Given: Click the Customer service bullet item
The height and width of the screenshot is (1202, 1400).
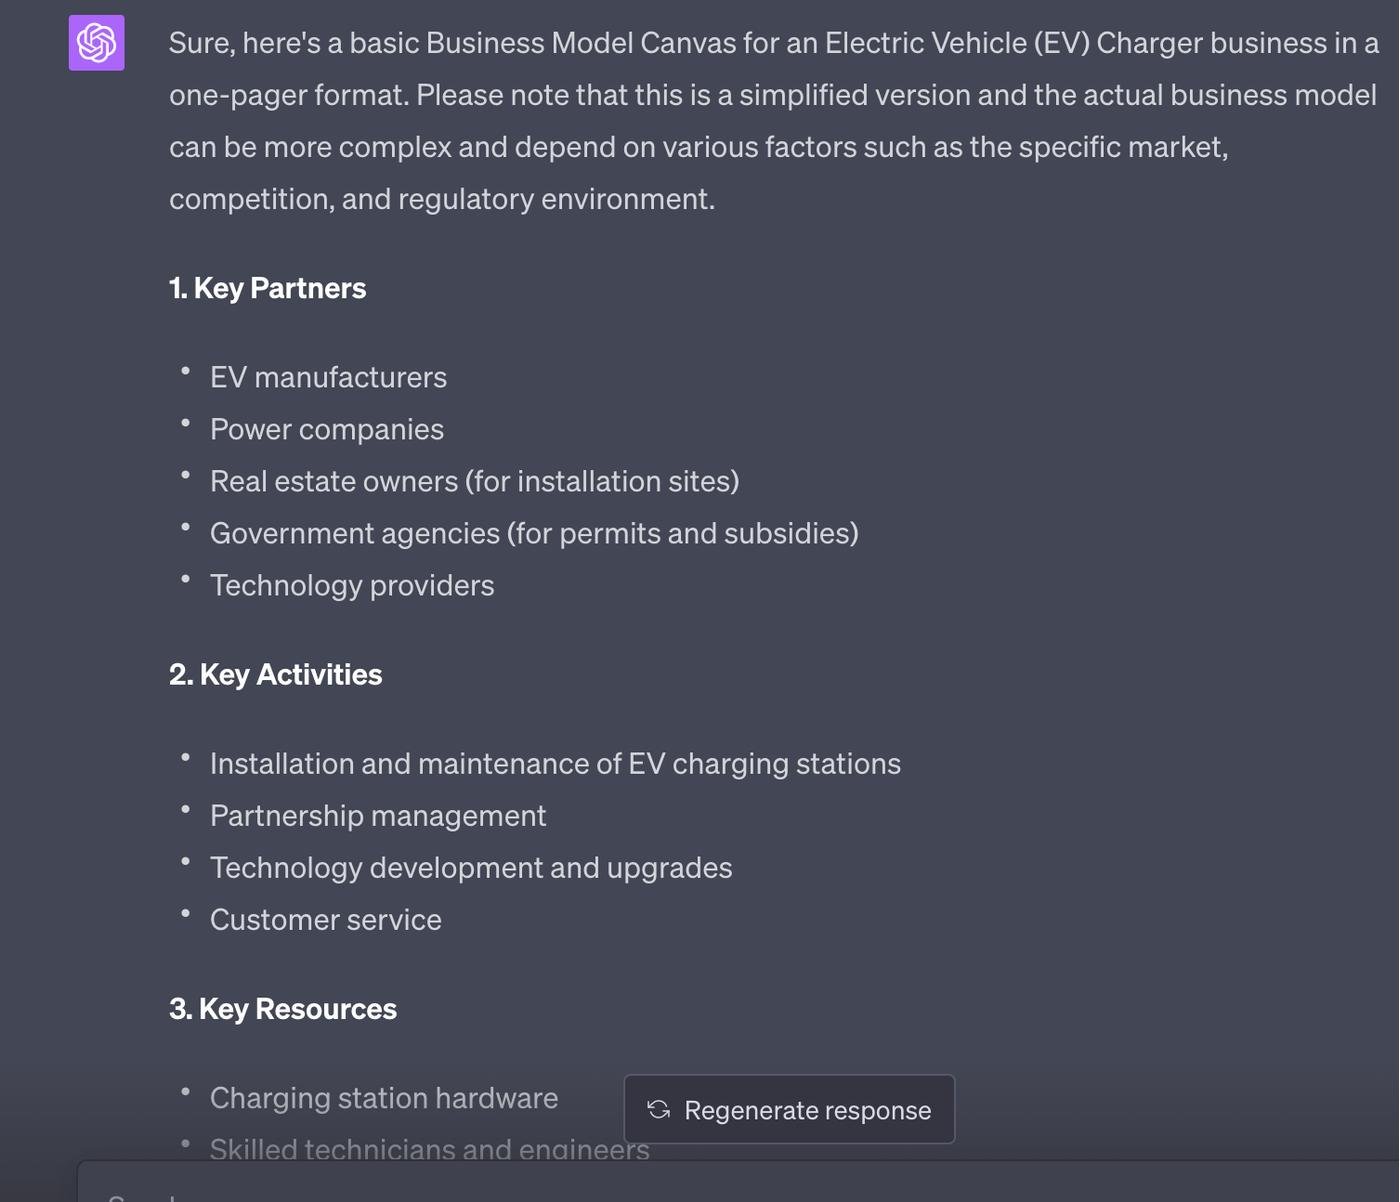Looking at the screenshot, I should [x=325, y=919].
